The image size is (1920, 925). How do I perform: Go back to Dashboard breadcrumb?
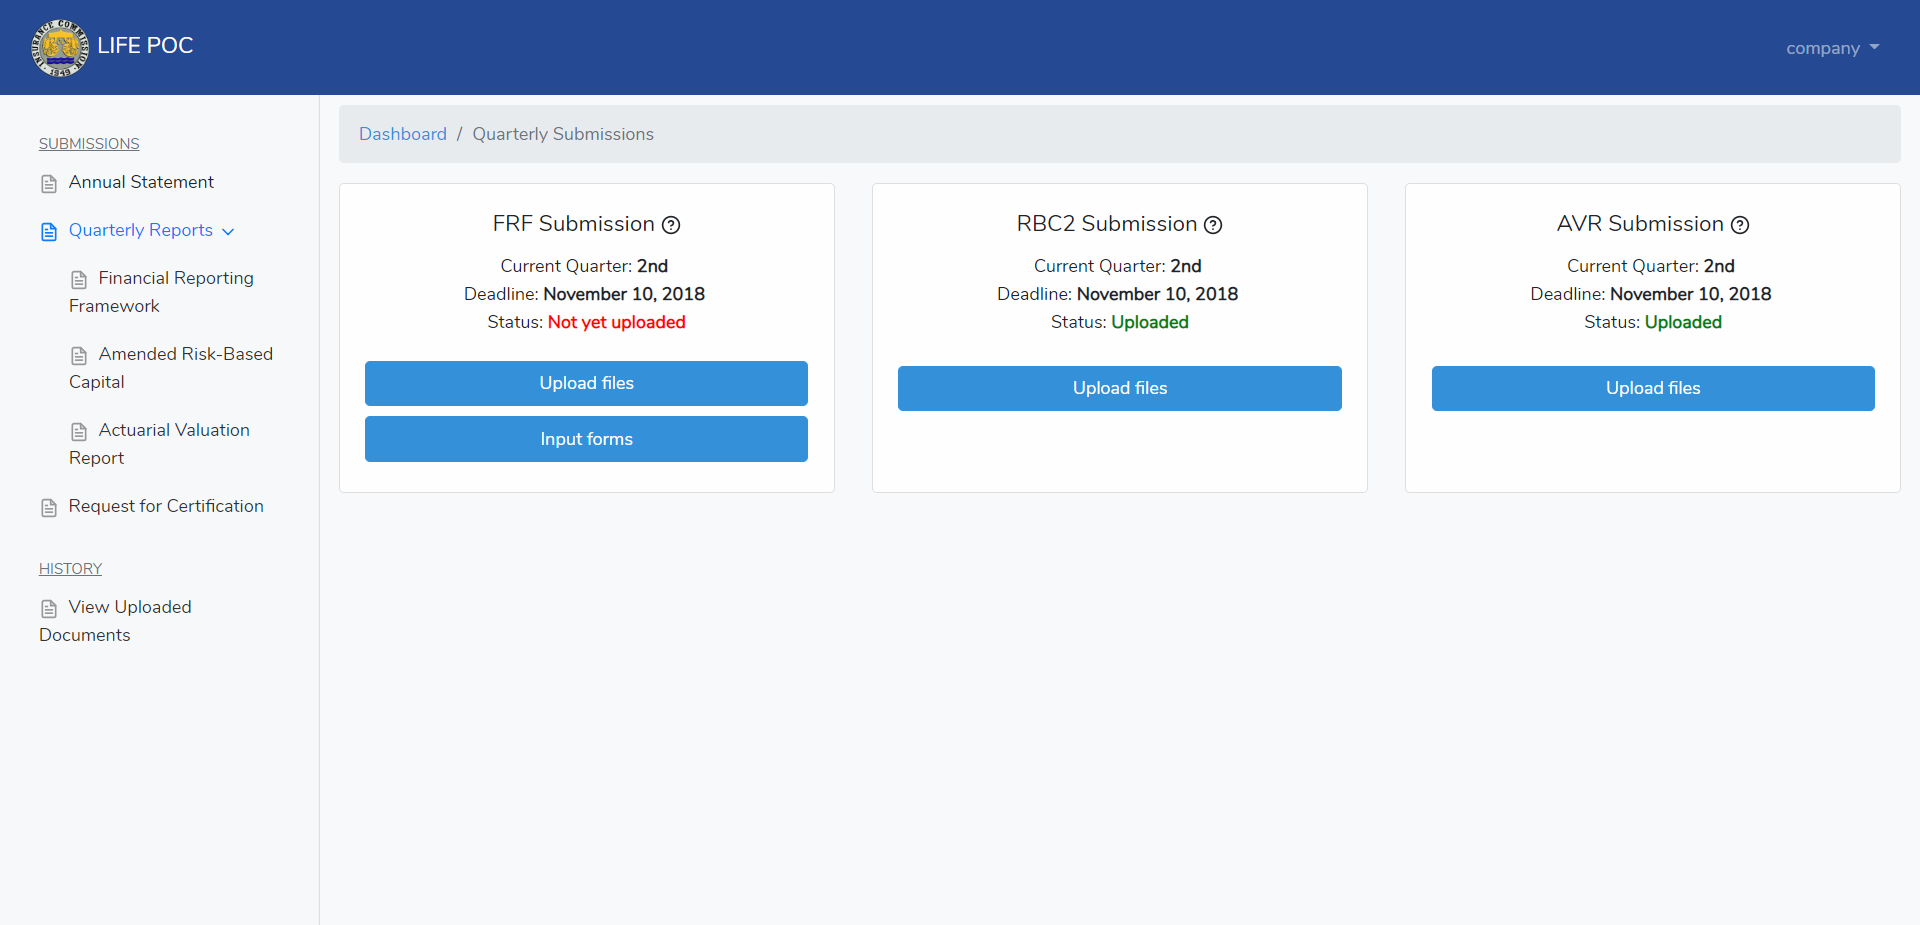[x=403, y=134]
